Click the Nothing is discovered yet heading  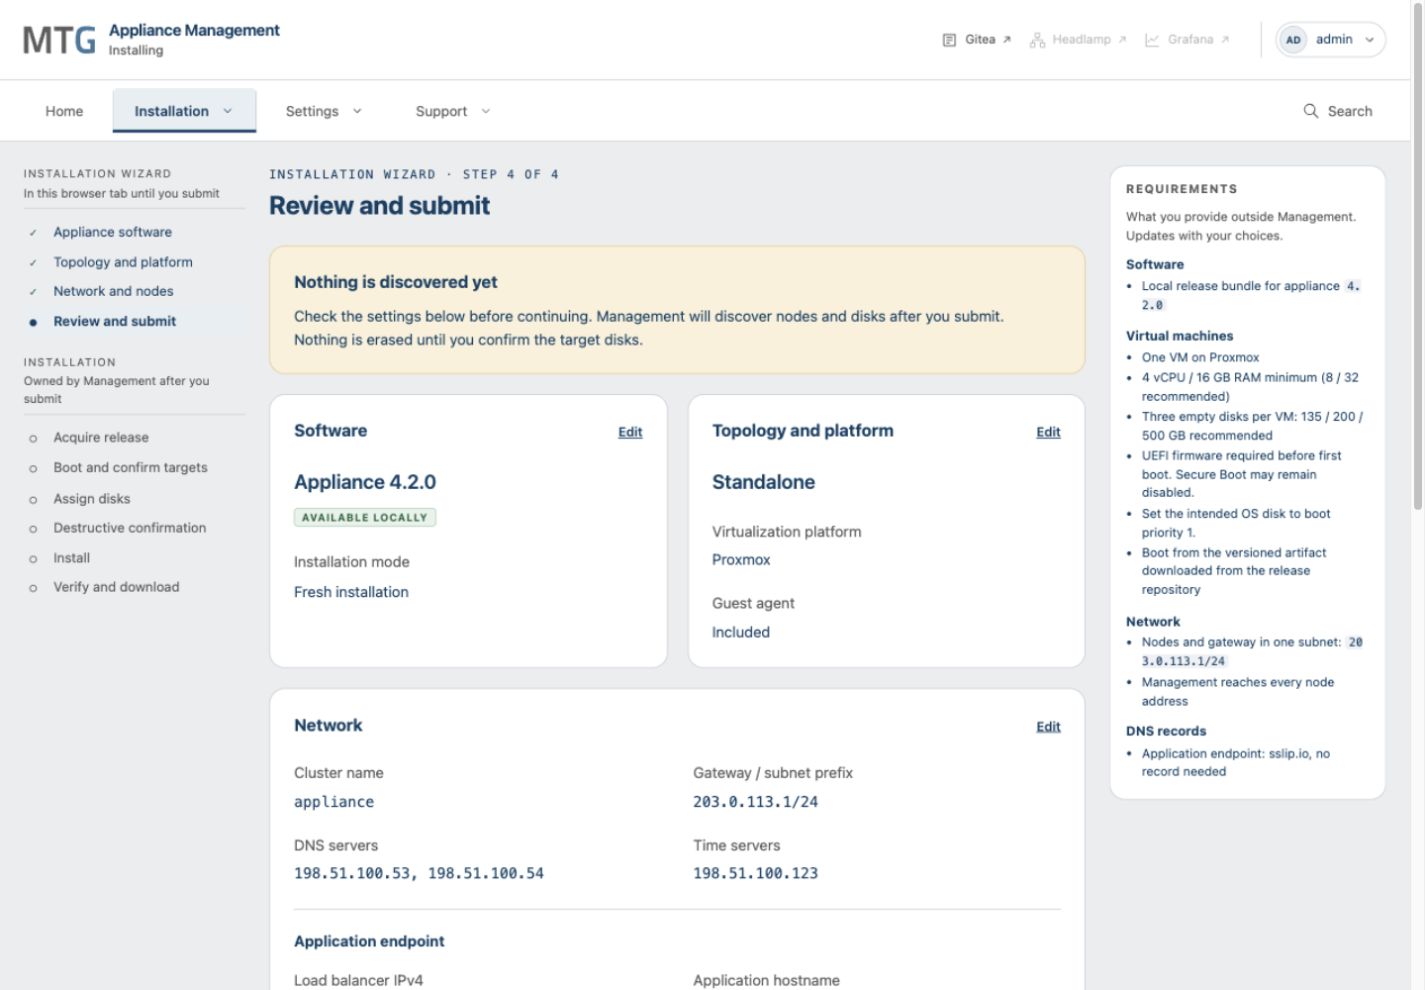pos(395,282)
